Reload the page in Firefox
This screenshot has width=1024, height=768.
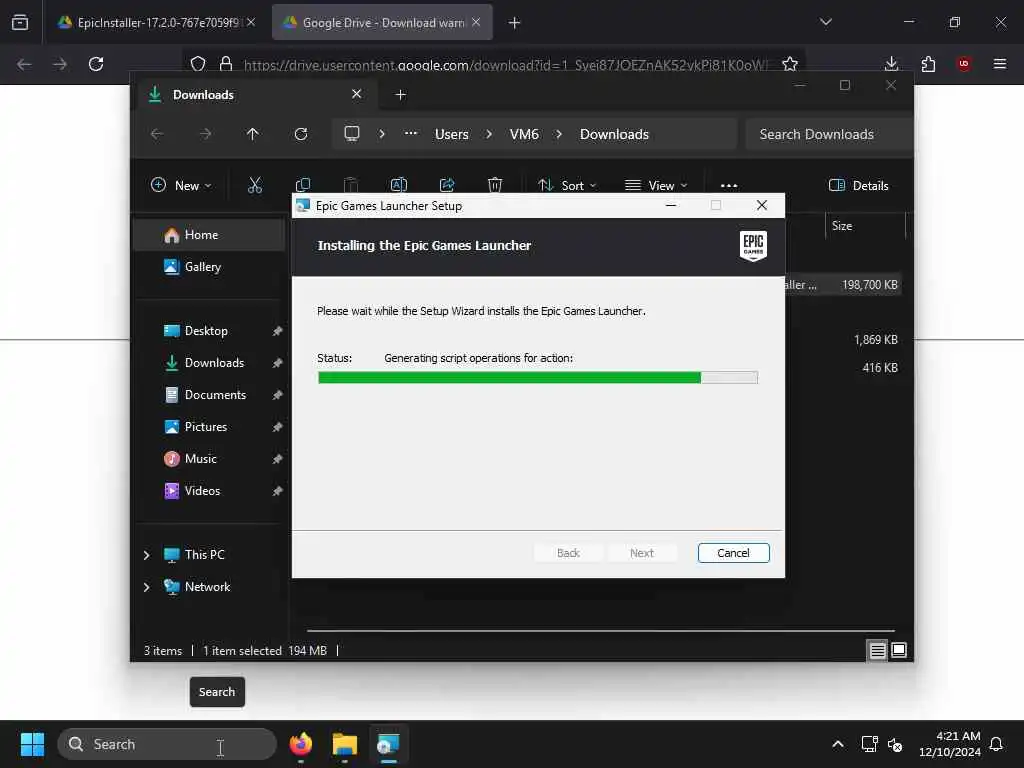click(x=96, y=64)
